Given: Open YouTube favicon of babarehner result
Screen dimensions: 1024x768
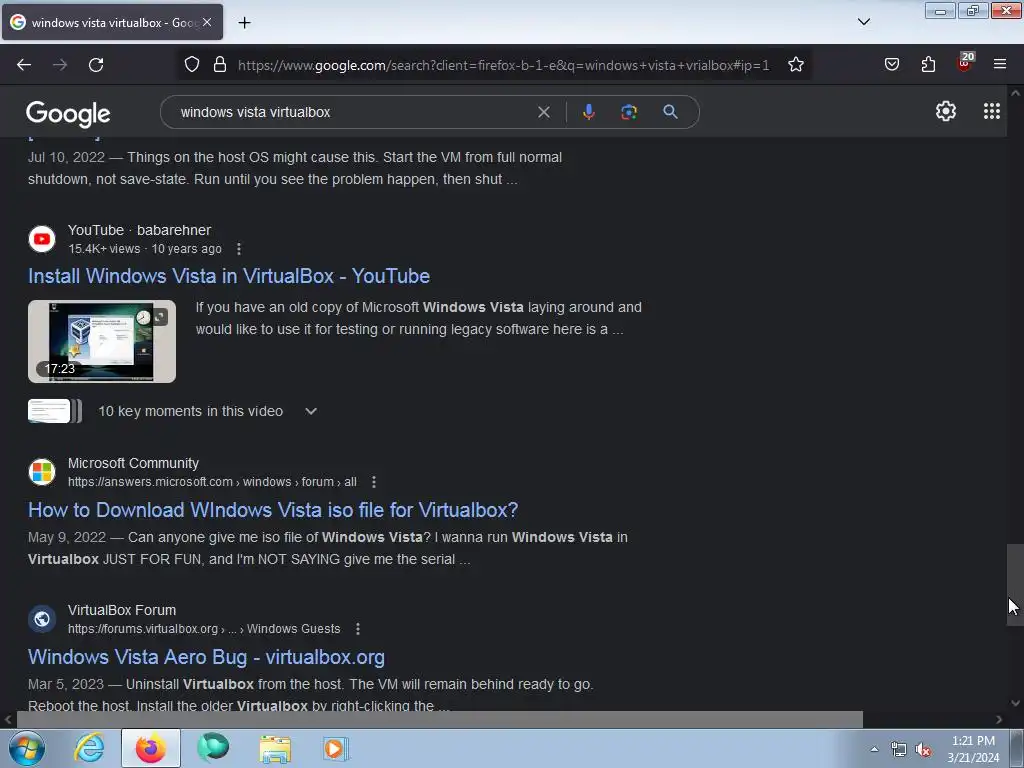Looking at the screenshot, I should pos(42,239).
